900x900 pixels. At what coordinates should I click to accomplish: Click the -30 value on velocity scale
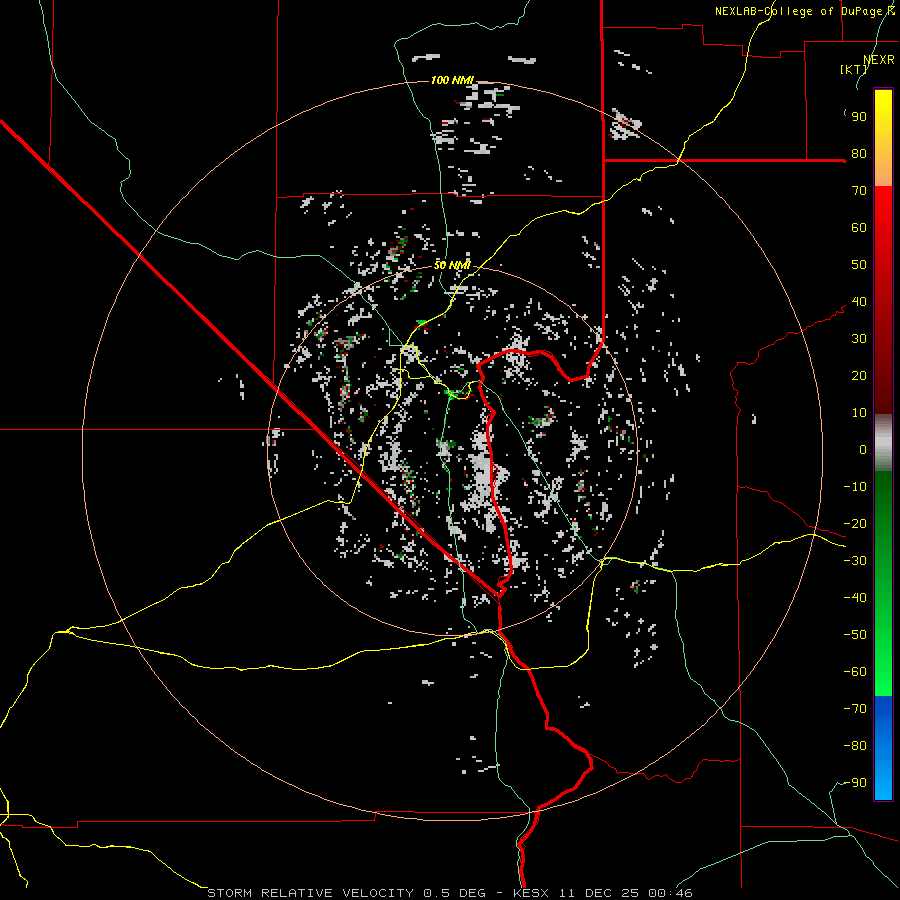[x=855, y=561]
